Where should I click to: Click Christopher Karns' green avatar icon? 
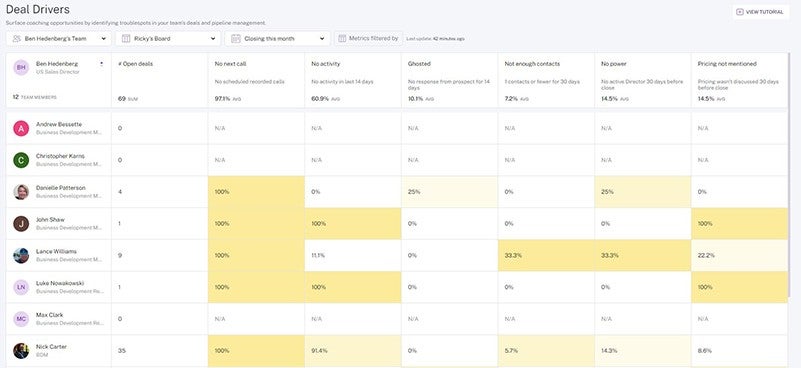coord(21,160)
